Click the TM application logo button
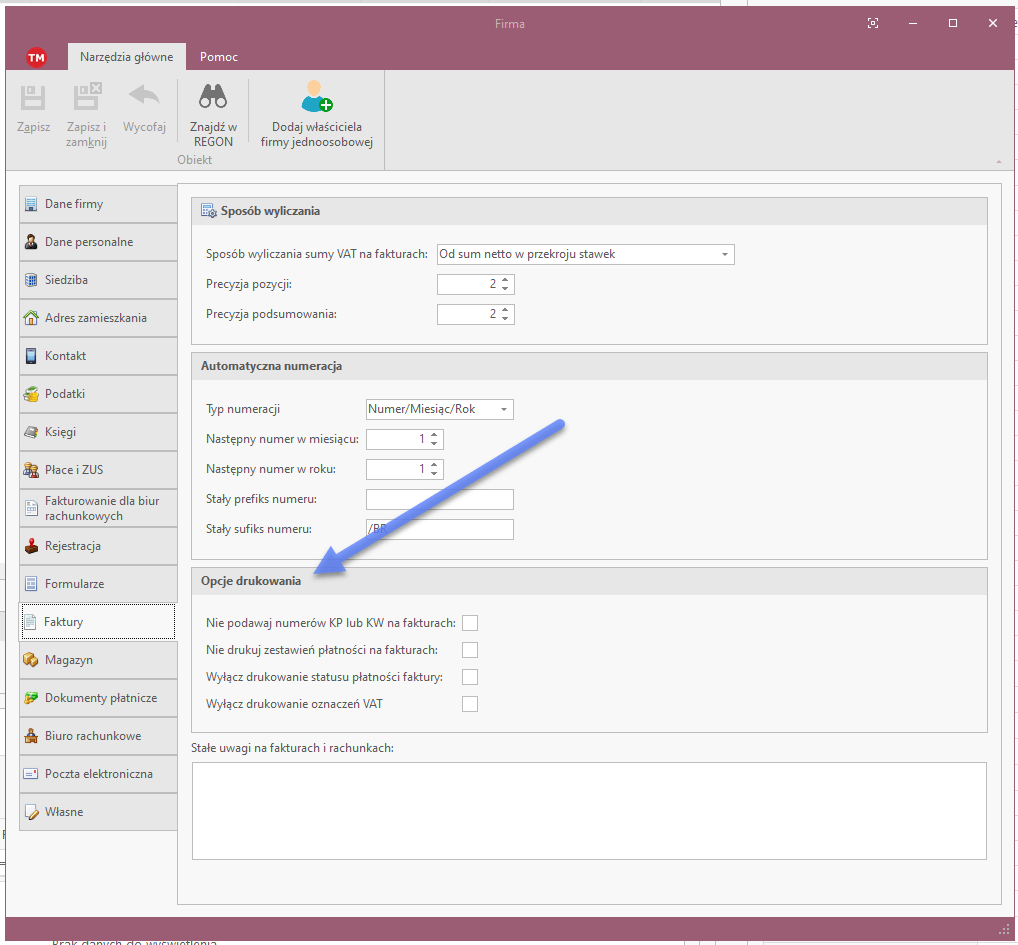This screenshot has width=1018, height=945. point(36,58)
